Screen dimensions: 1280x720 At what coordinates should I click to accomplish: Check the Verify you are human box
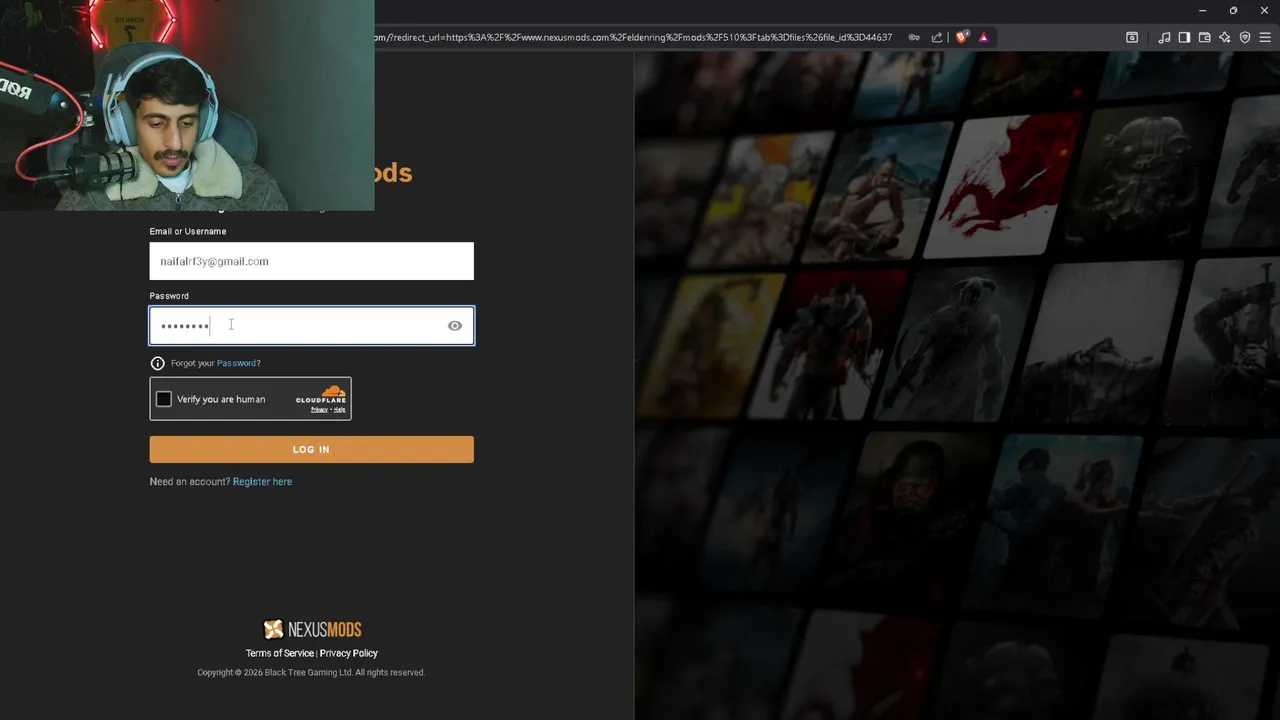pos(164,399)
